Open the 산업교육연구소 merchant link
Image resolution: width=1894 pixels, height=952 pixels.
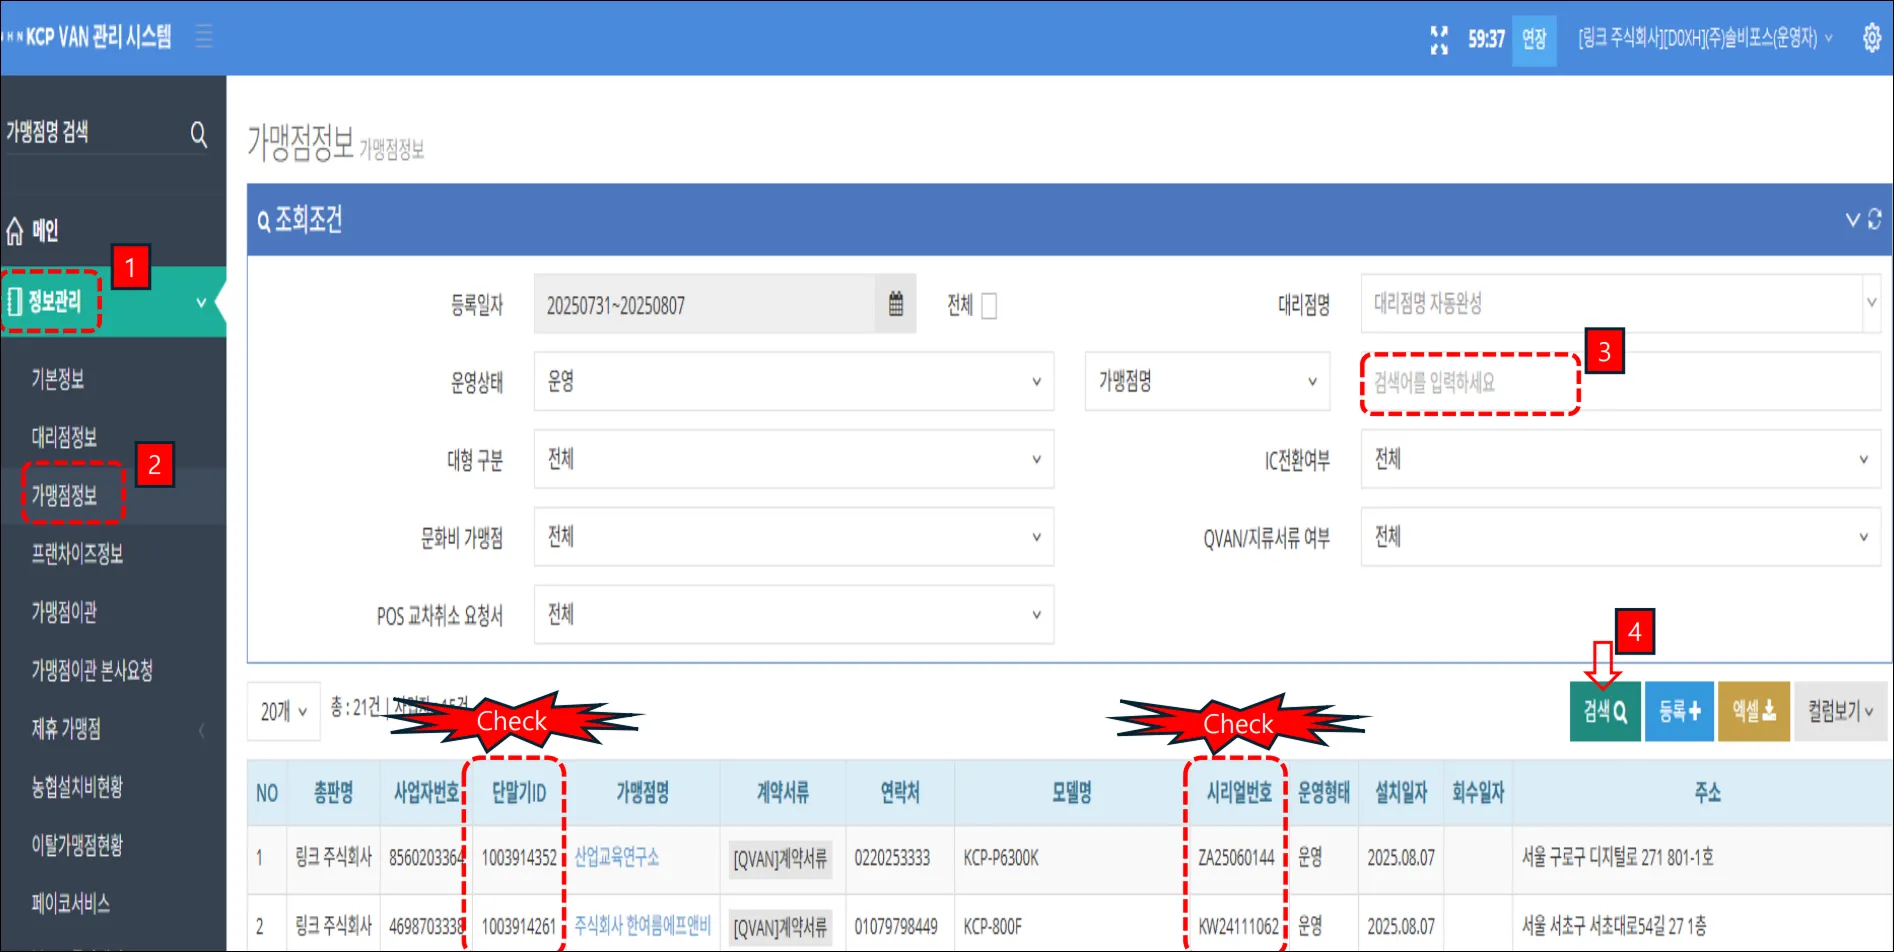coord(616,857)
